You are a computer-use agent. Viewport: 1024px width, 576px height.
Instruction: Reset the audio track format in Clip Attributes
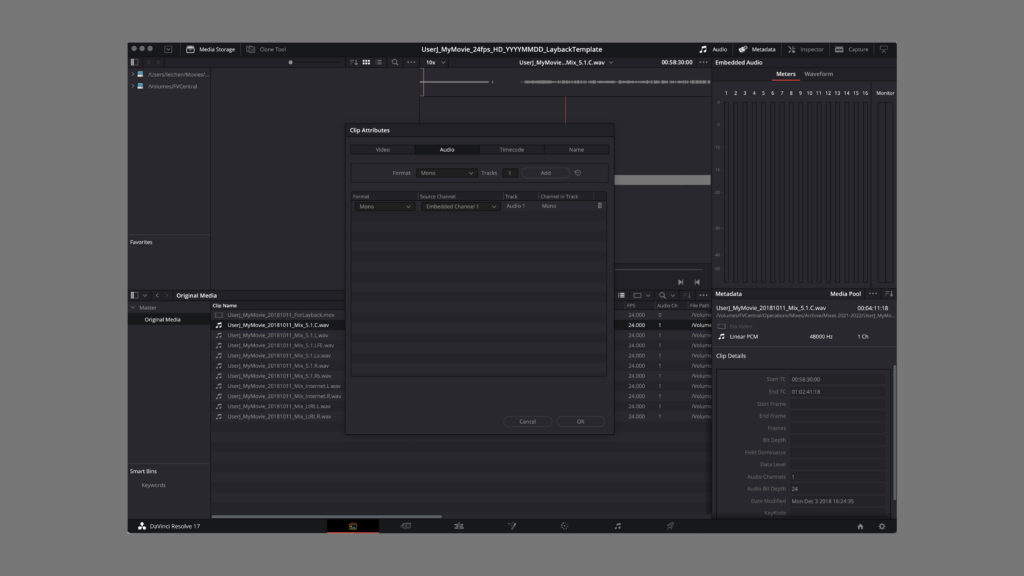577,173
